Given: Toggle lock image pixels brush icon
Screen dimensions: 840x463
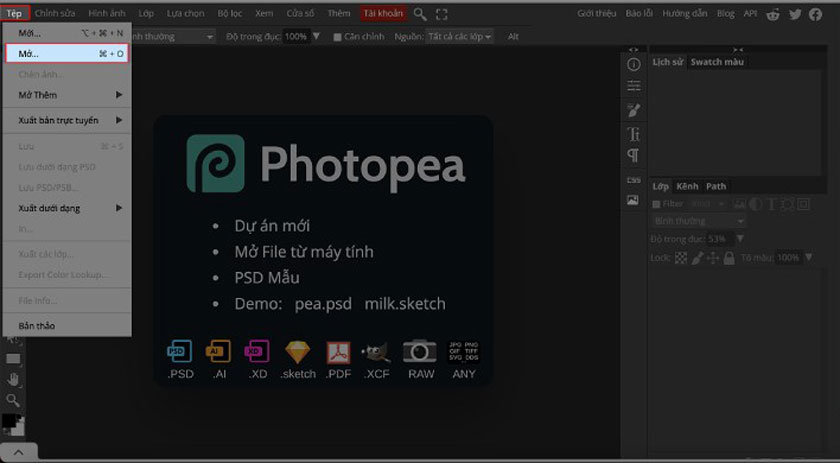Looking at the screenshot, I should pyautogui.click(x=697, y=258).
